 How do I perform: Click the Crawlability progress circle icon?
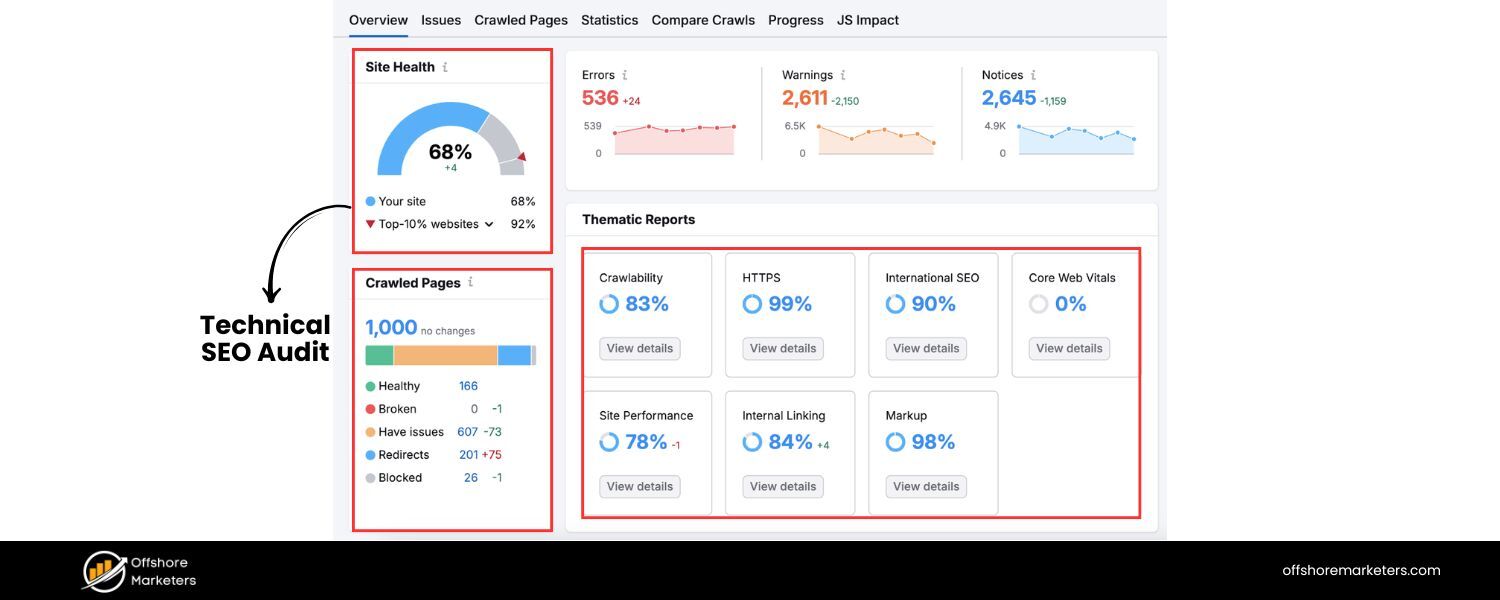pos(609,303)
